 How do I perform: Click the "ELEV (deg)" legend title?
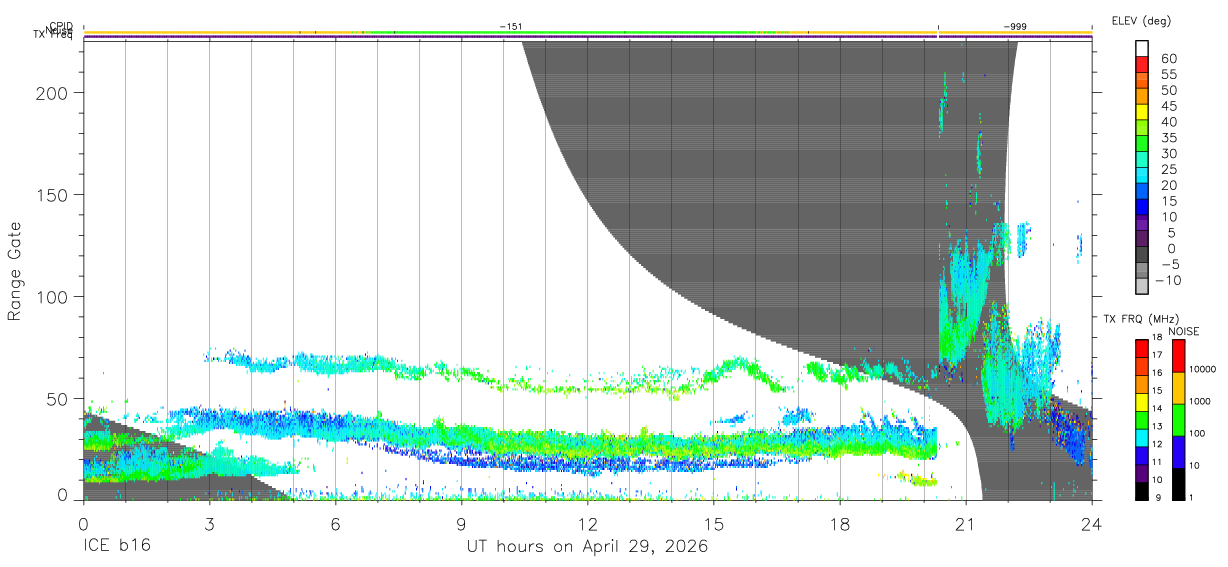[1141, 21]
